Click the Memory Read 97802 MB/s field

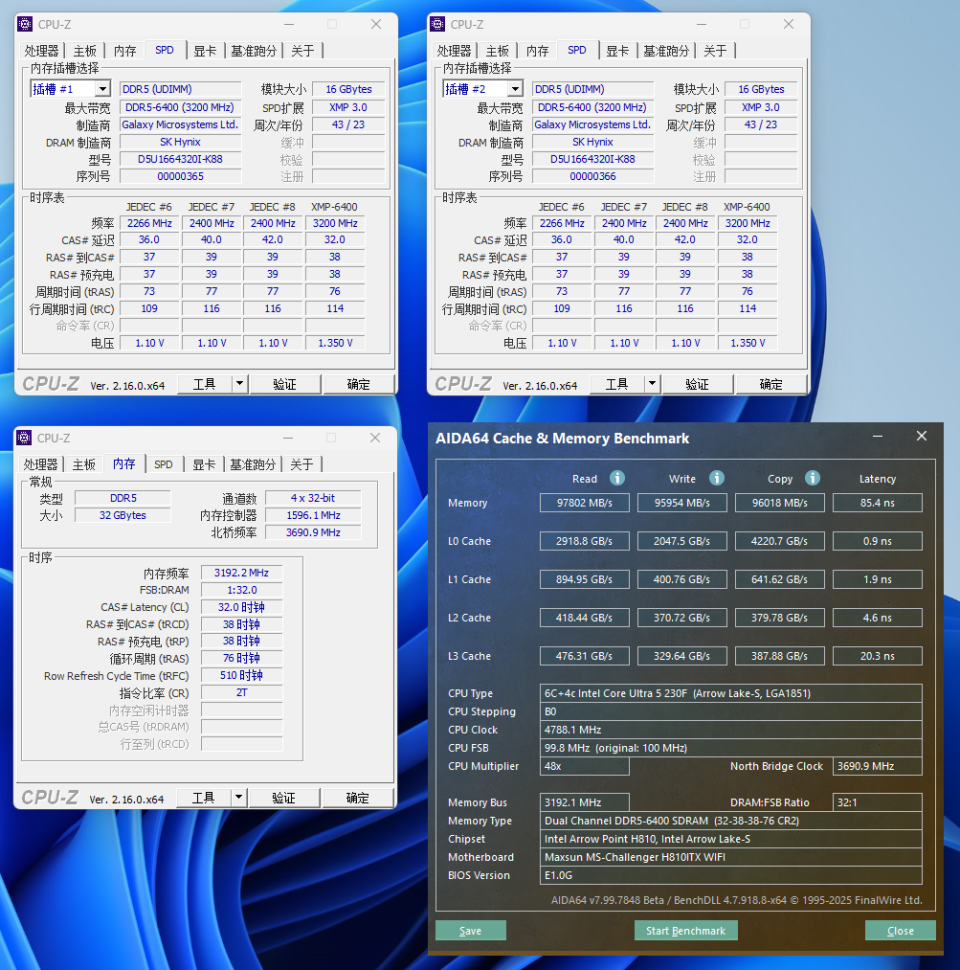tap(585, 503)
